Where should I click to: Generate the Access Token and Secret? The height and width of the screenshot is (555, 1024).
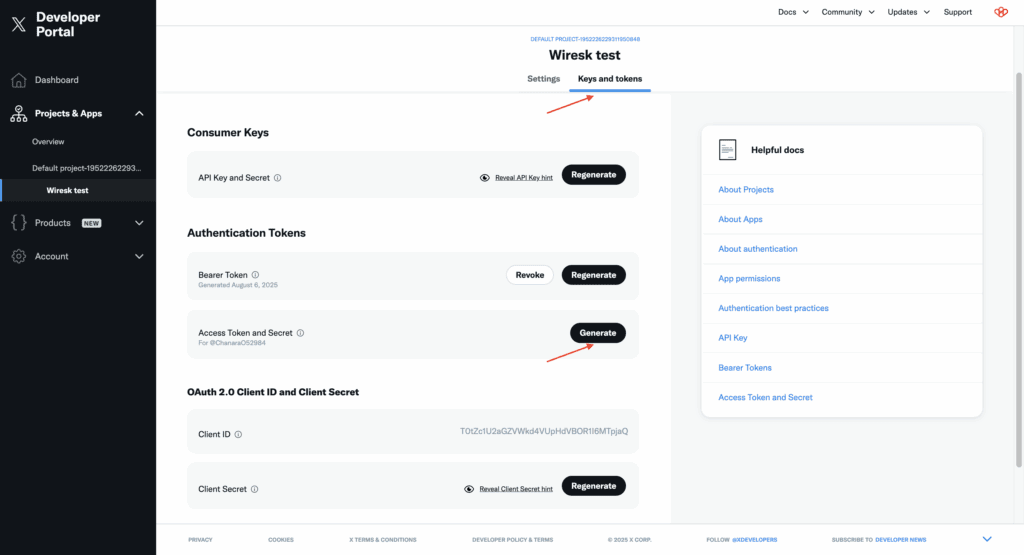[x=598, y=333]
